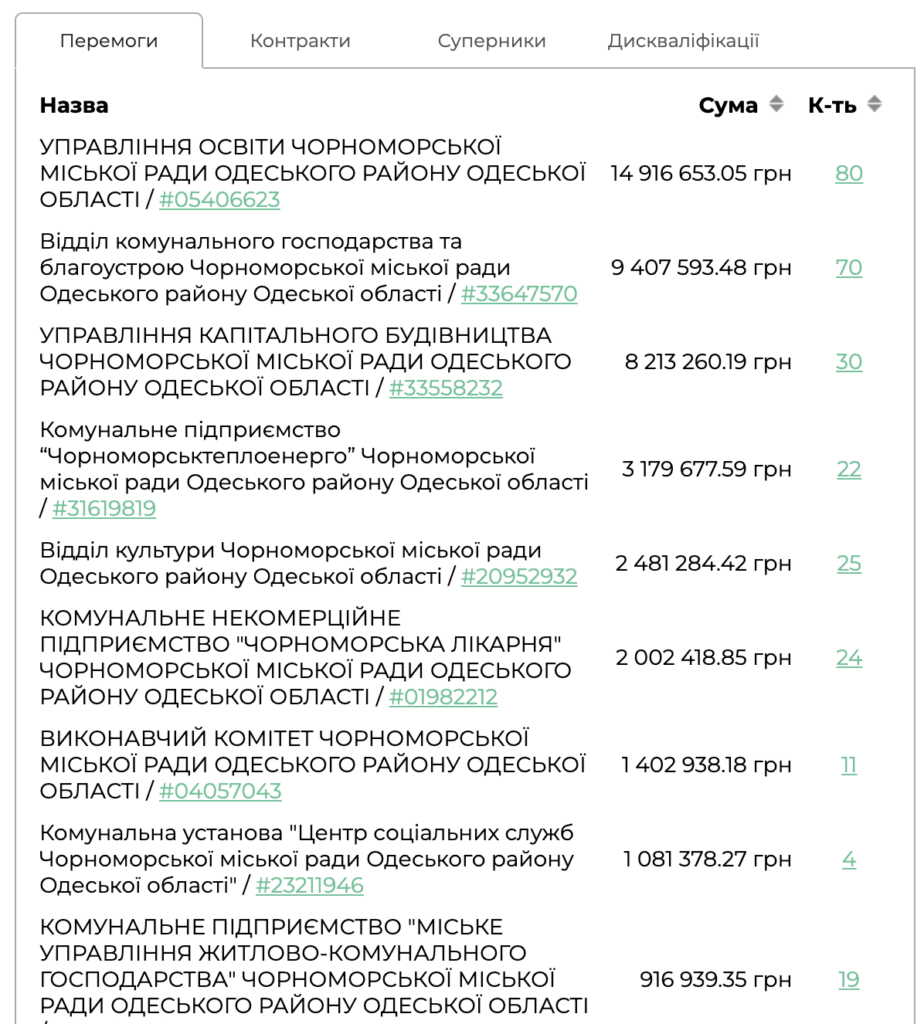Open executive committee link #04057043

coord(220,792)
